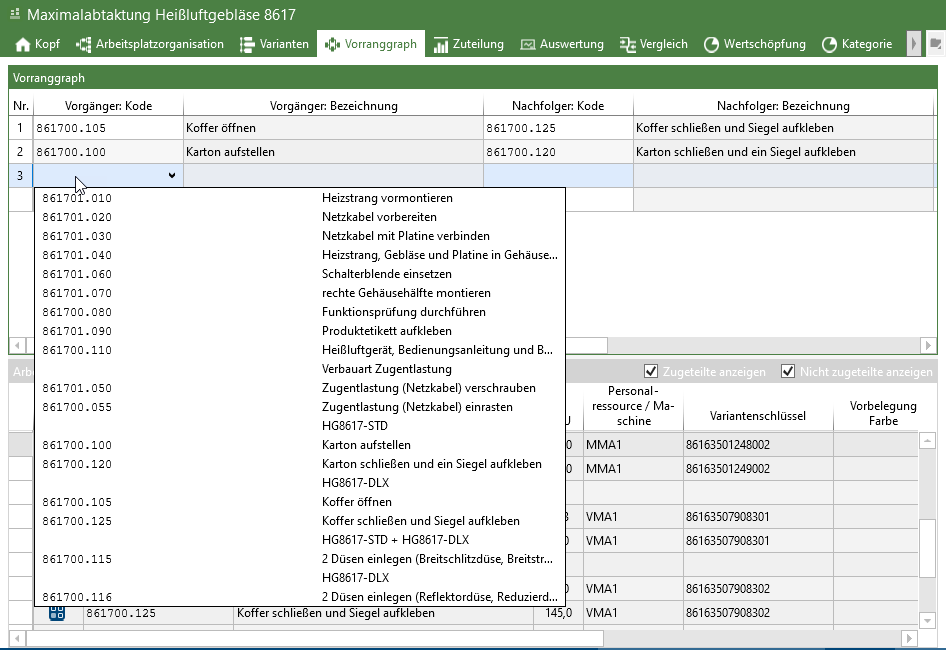The height and width of the screenshot is (650, 946).
Task: Choose 861701.020 Netzkabel vorbereiten option
Action: [x=300, y=217]
